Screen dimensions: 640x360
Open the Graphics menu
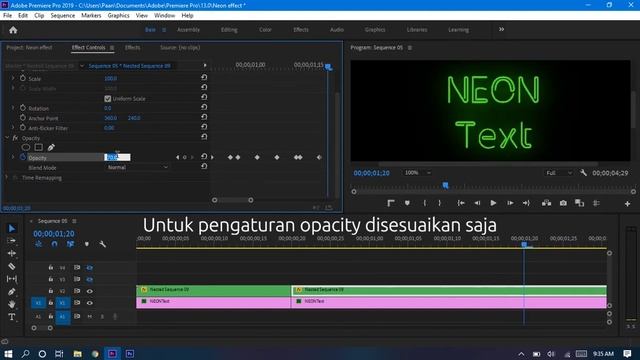[118, 16]
